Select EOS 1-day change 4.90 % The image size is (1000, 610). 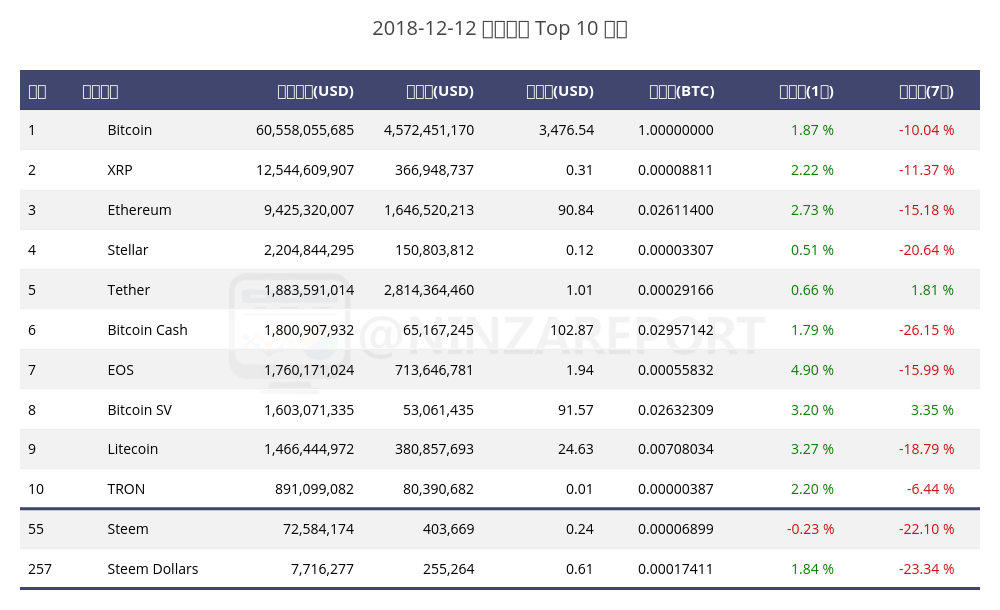pyautogui.click(x=812, y=370)
